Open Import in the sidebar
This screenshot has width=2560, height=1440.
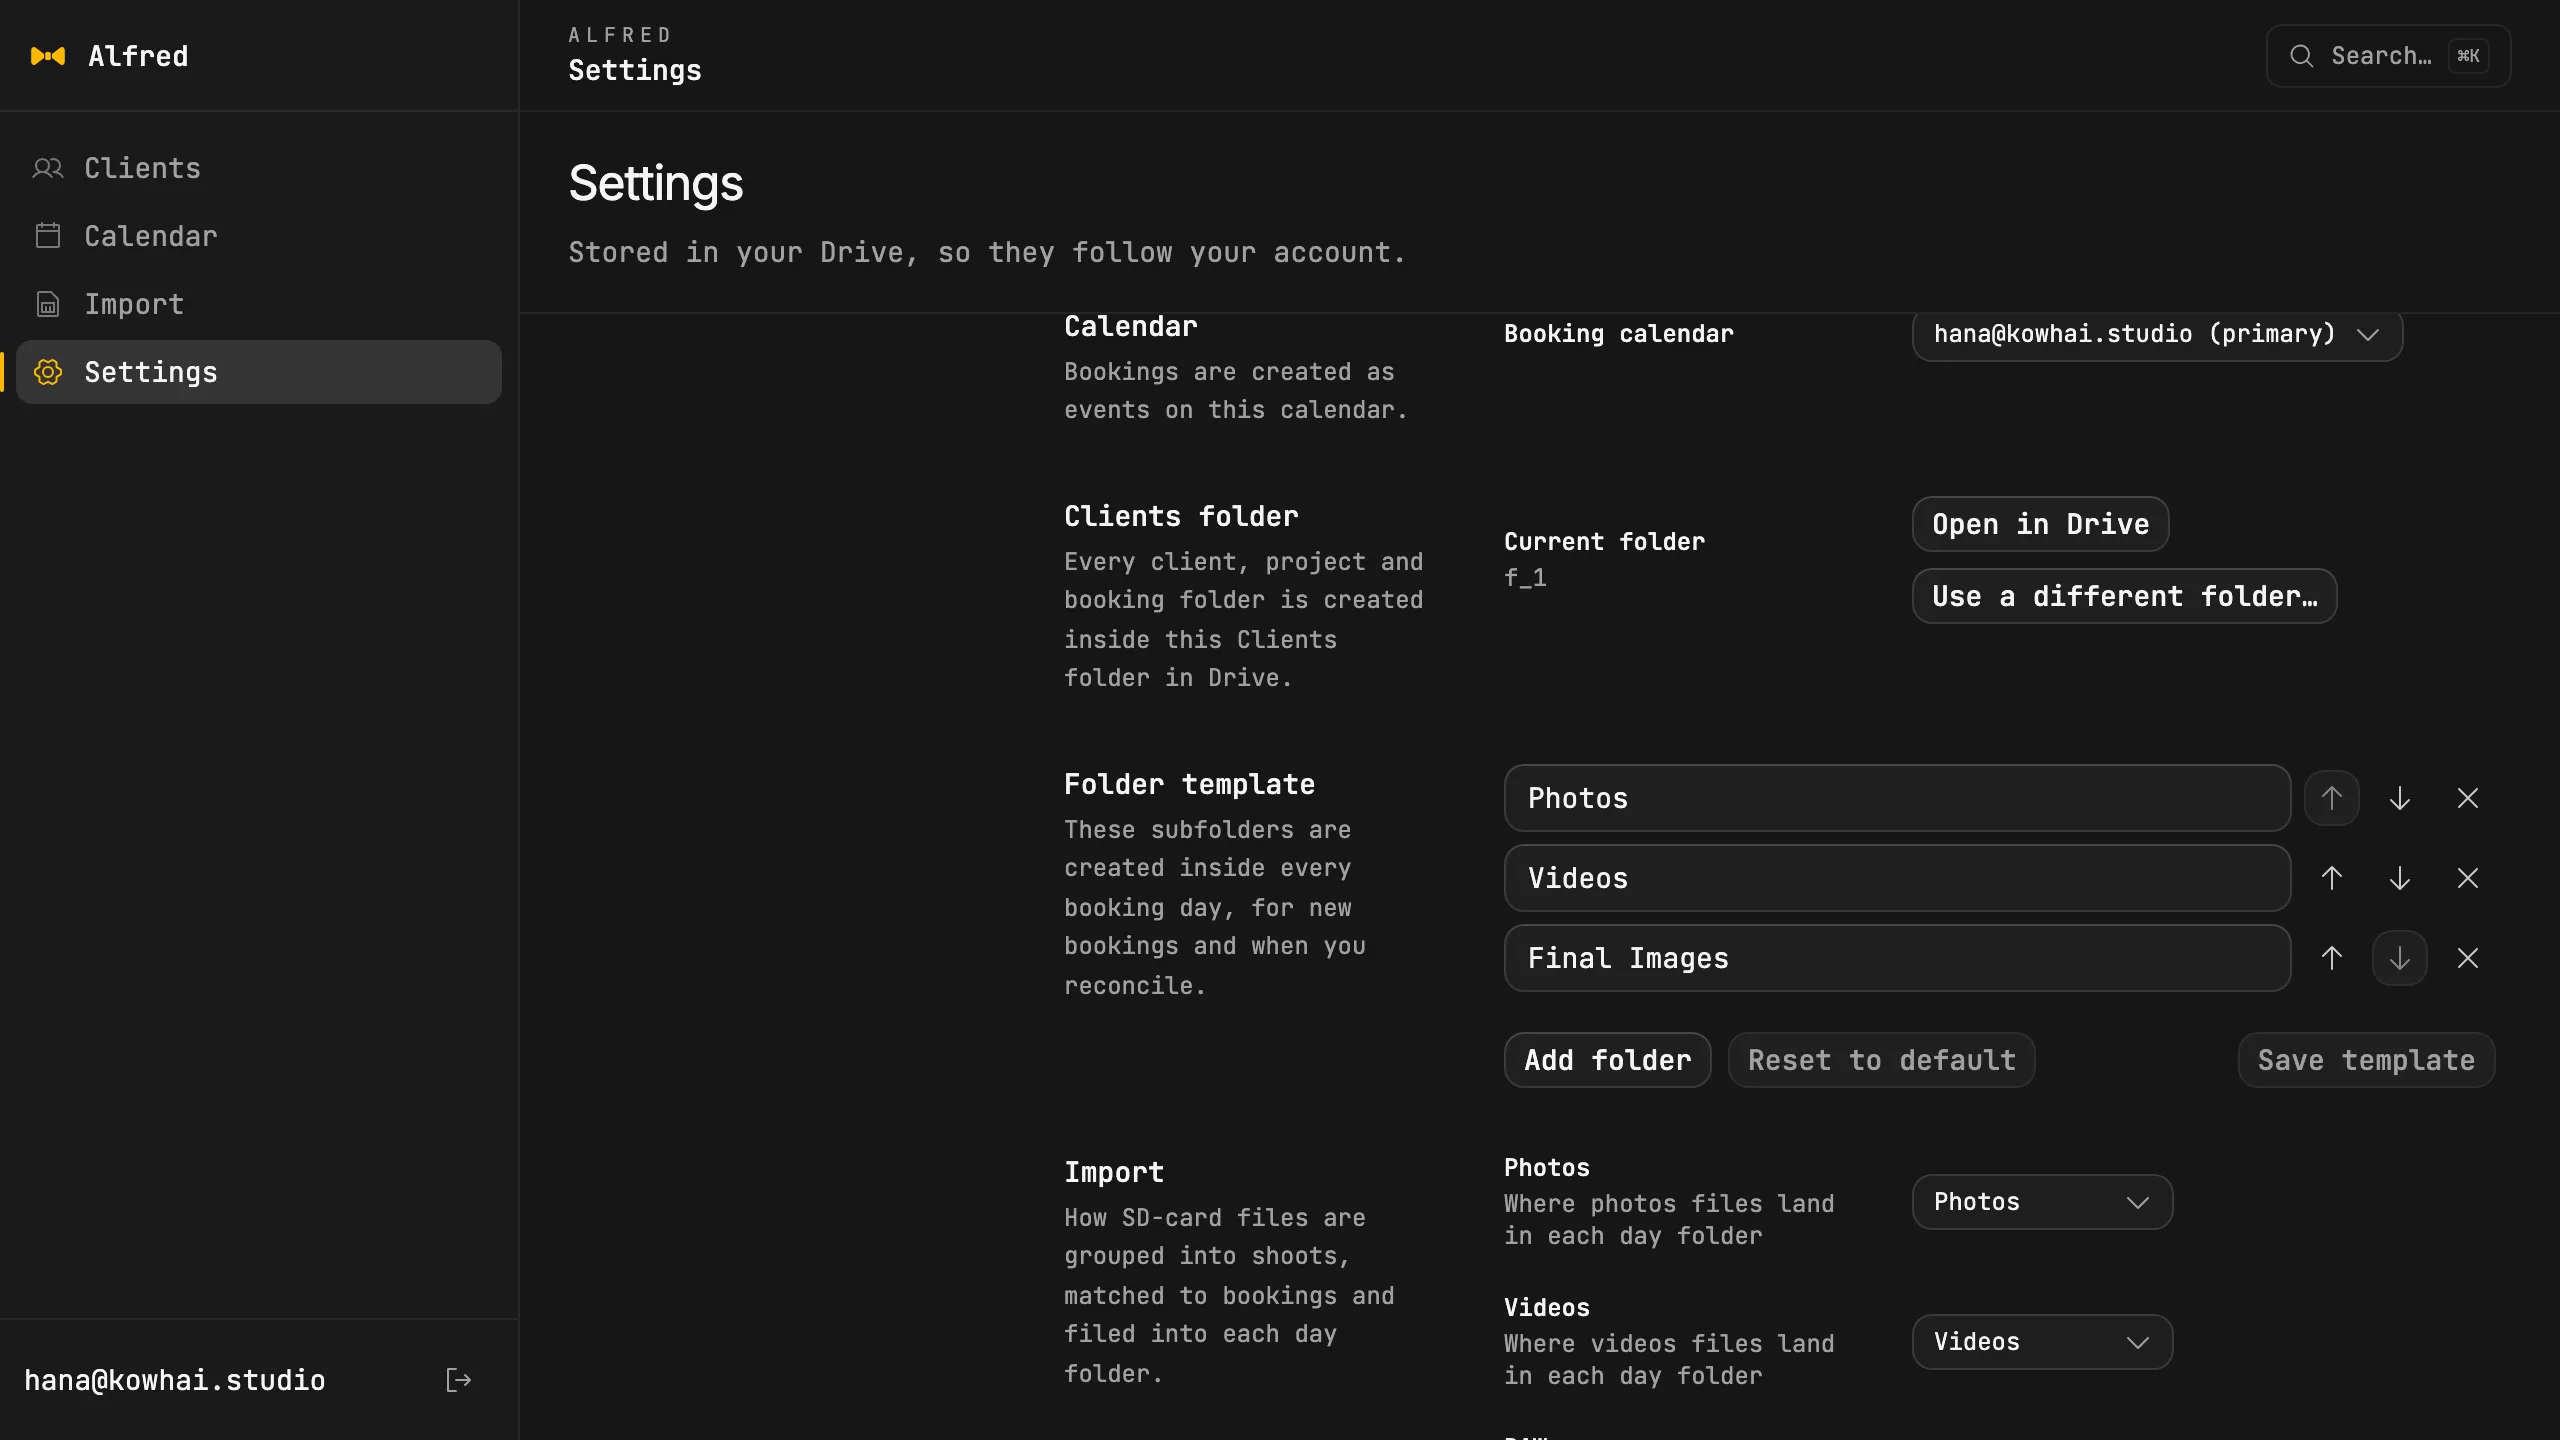(x=259, y=304)
